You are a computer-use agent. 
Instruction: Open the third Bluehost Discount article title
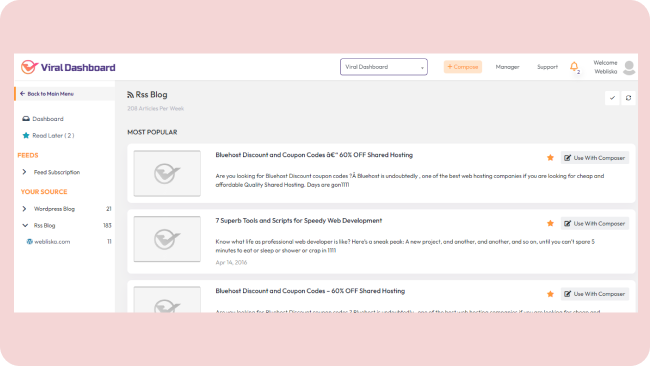pos(310,291)
